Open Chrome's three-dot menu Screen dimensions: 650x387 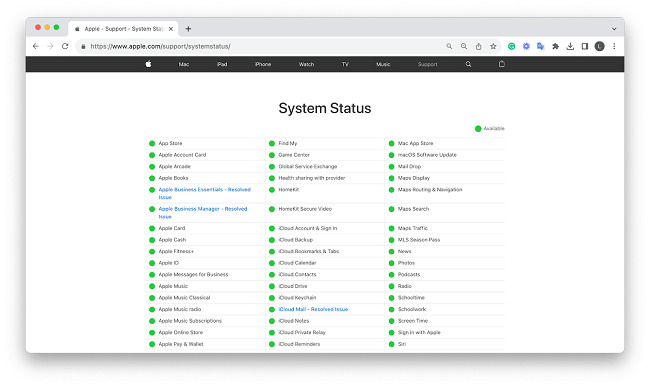[614, 46]
